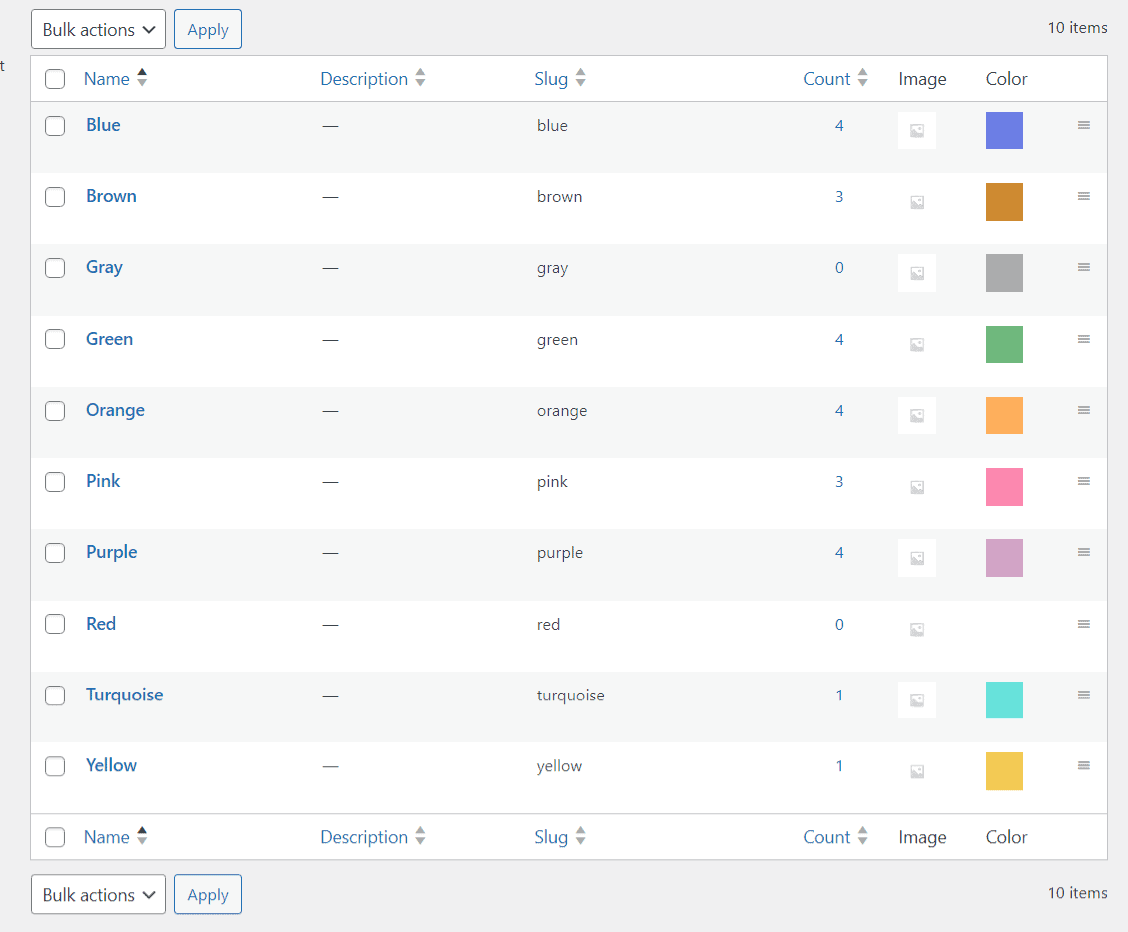1128x932 pixels.
Task: Open the Yellow term link
Action: click(112, 765)
